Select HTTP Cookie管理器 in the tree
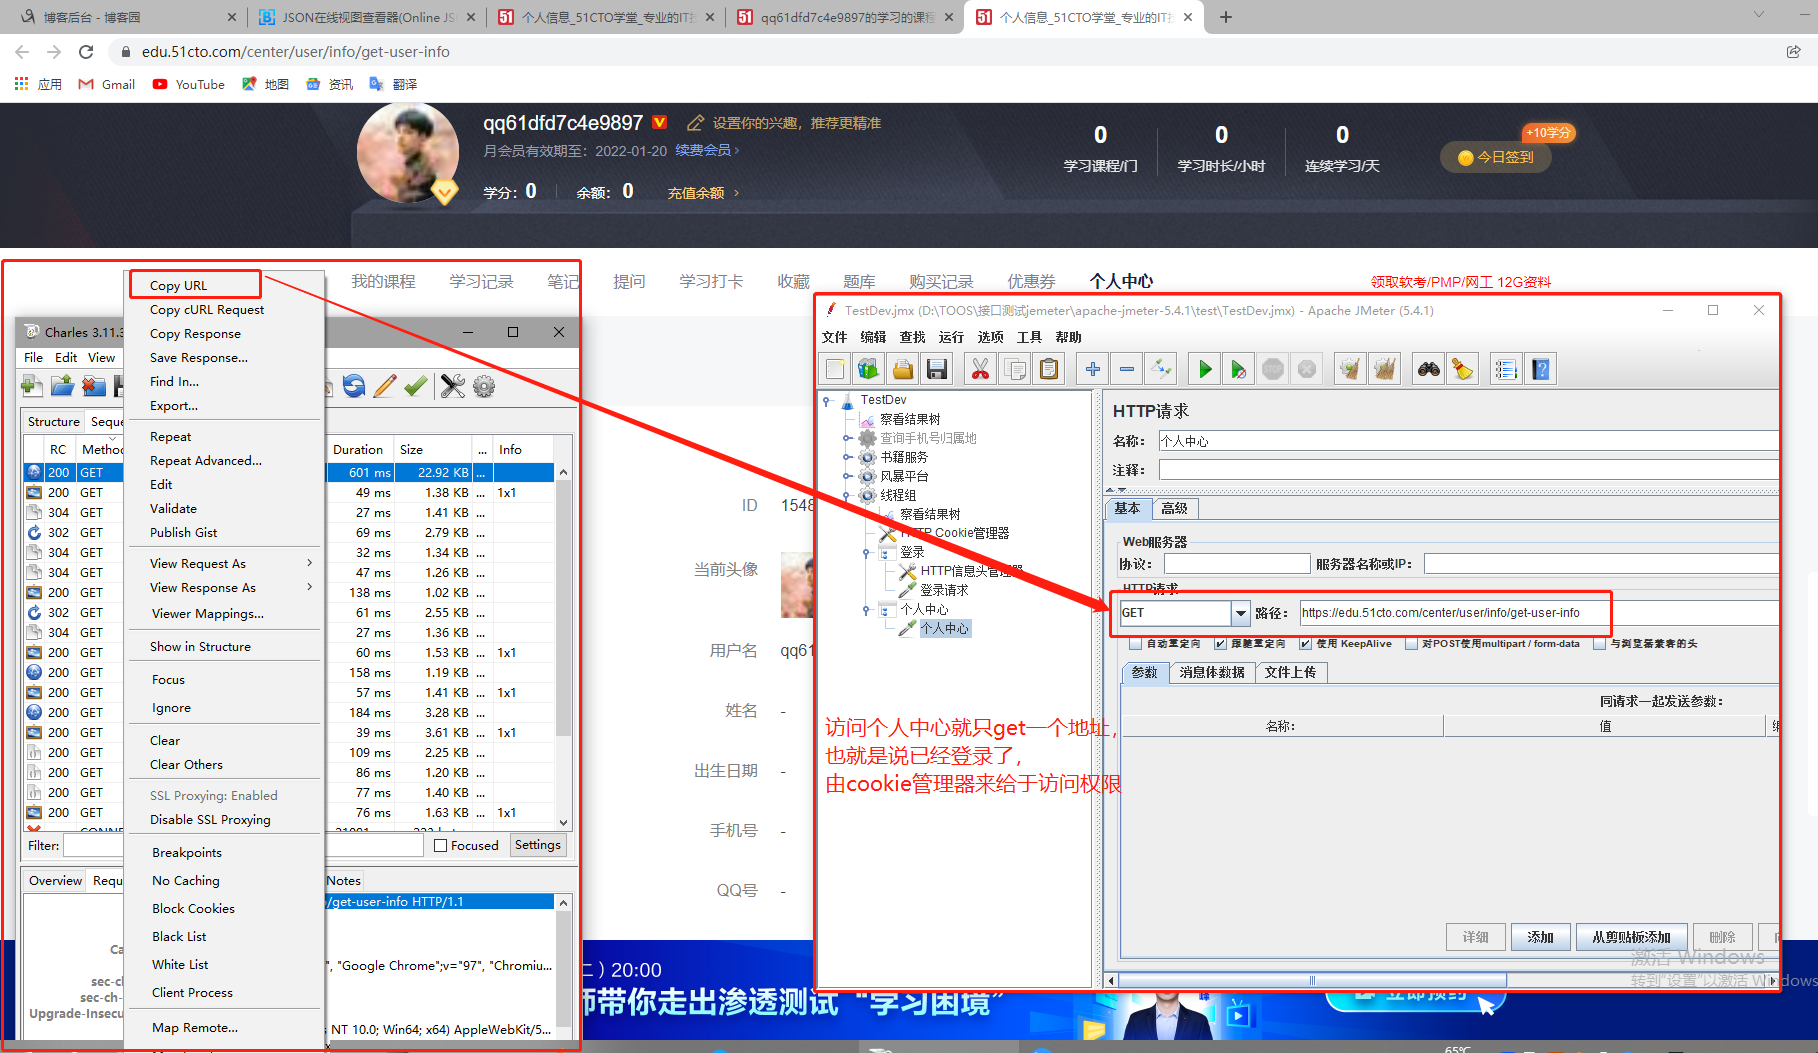This screenshot has width=1818, height=1053. point(954,533)
